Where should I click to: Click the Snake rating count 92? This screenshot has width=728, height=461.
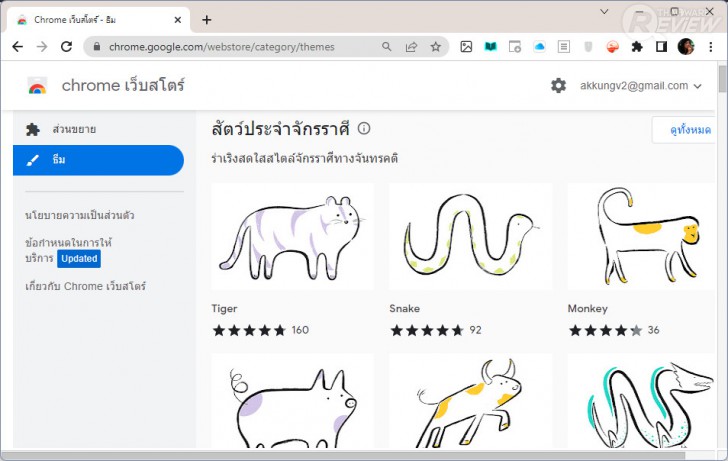pos(475,330)
